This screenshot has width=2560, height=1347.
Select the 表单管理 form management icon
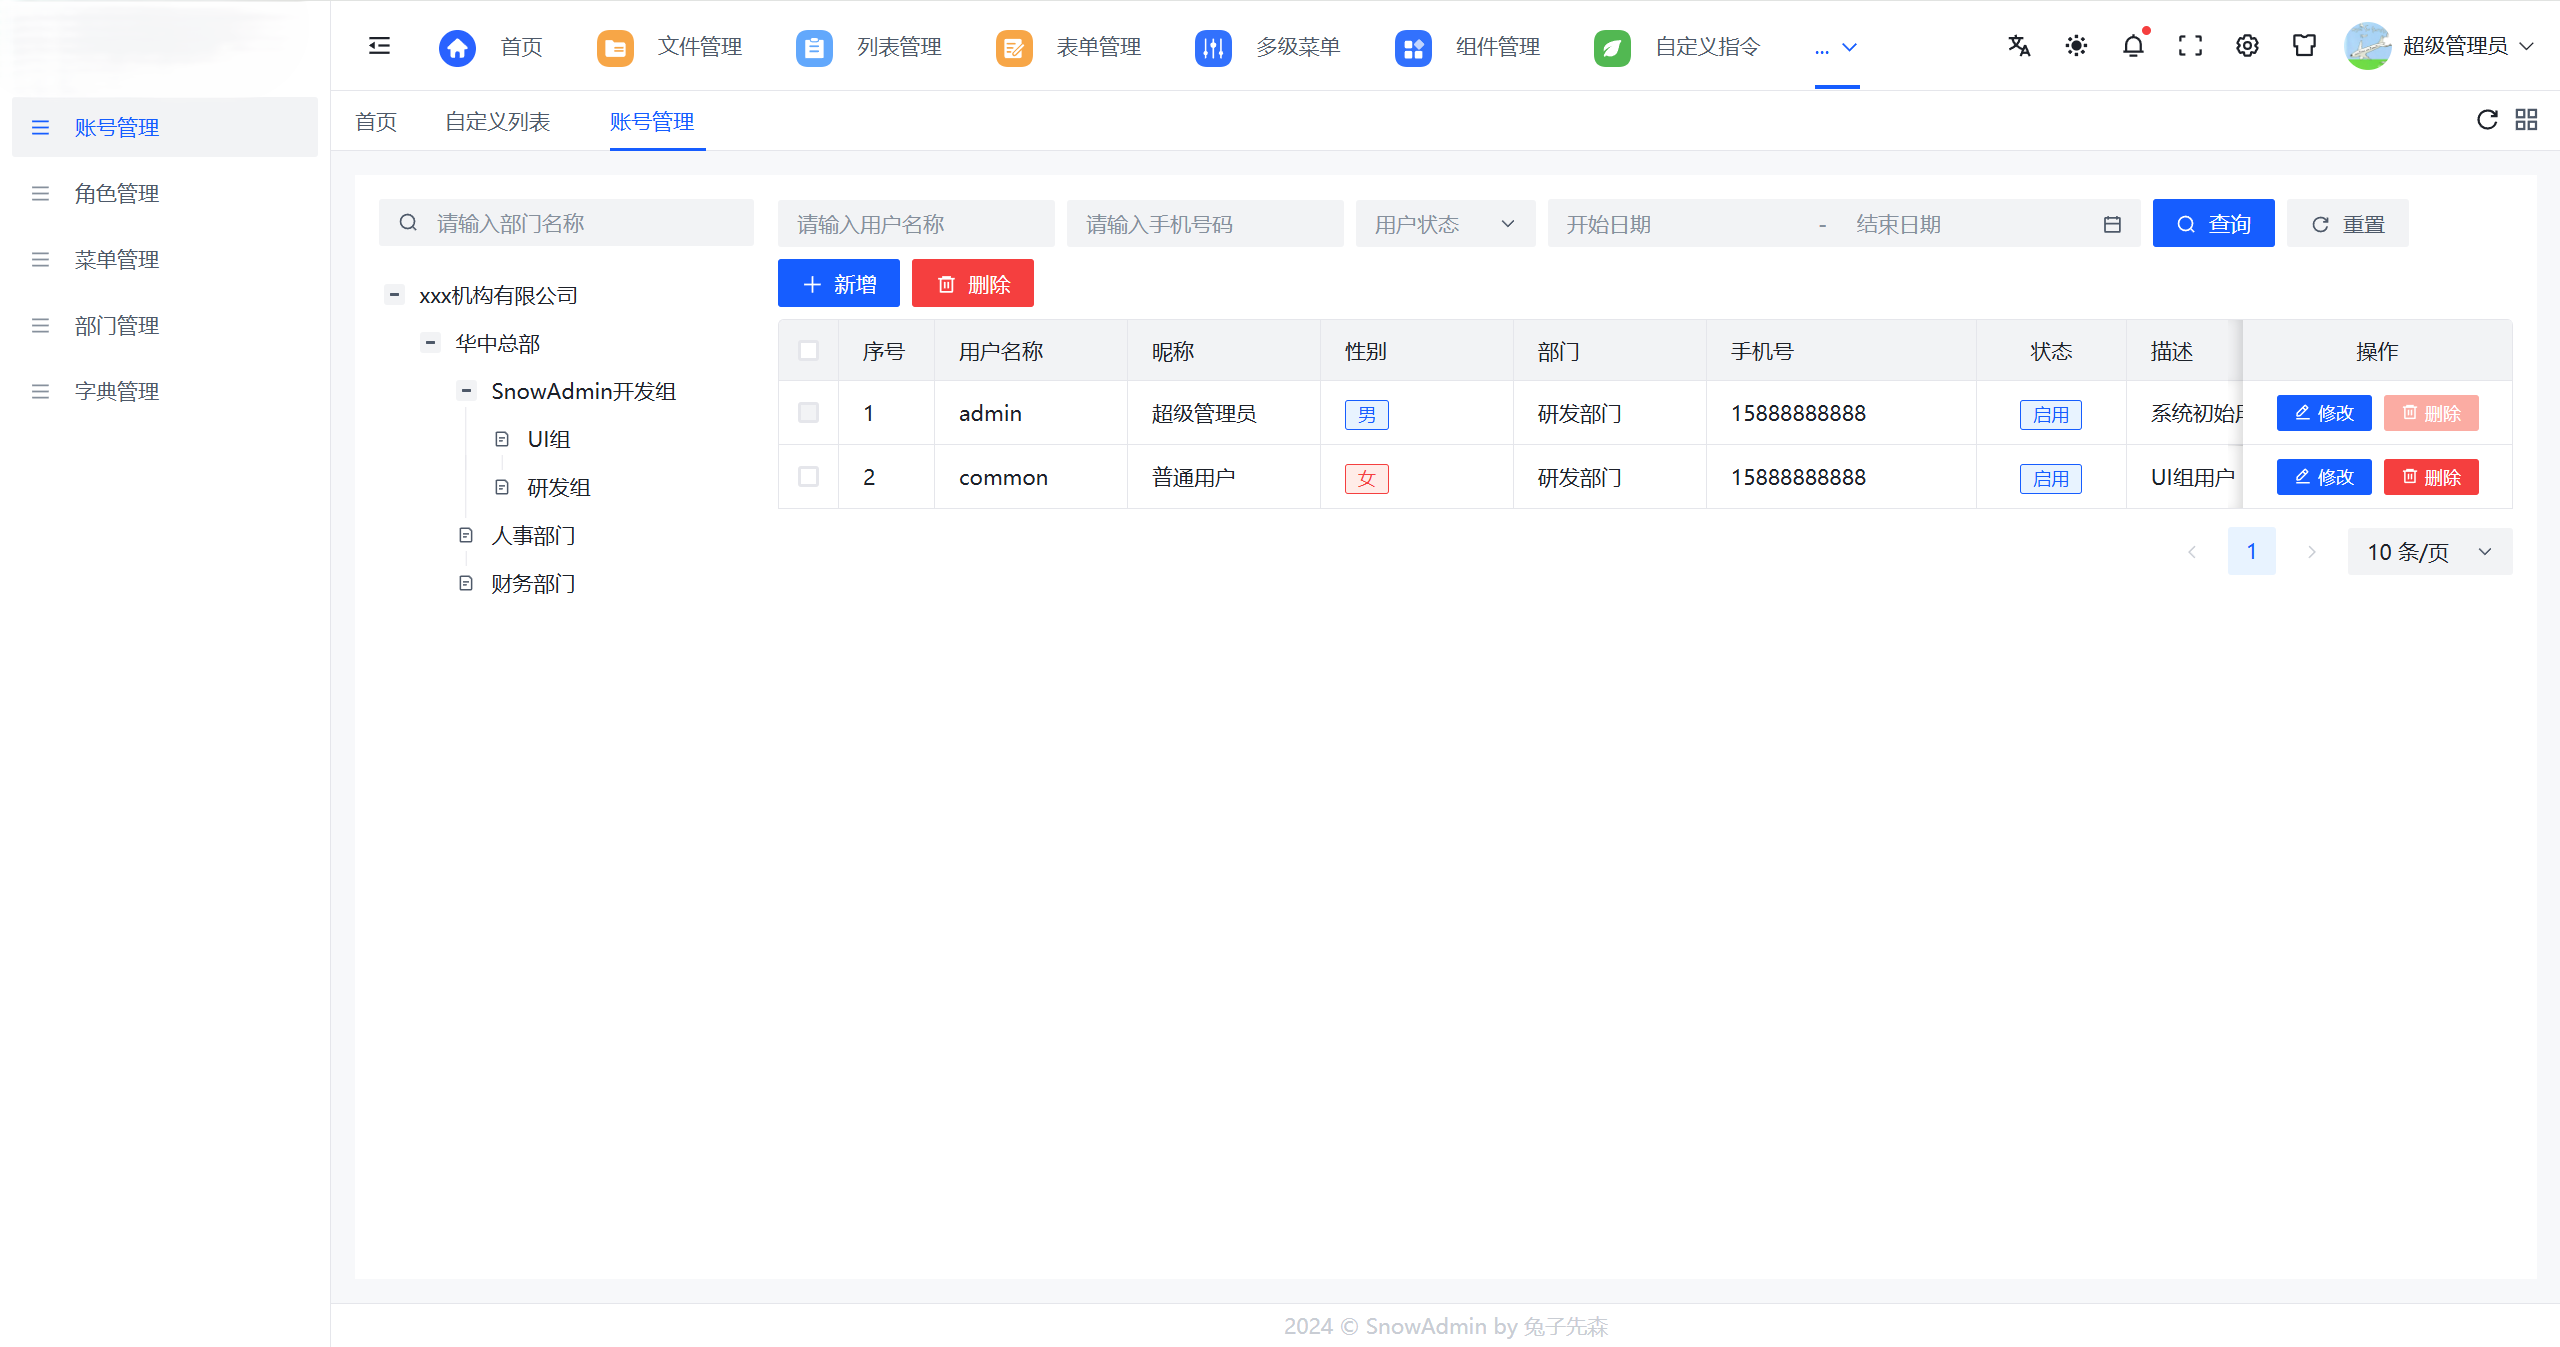1013,46
